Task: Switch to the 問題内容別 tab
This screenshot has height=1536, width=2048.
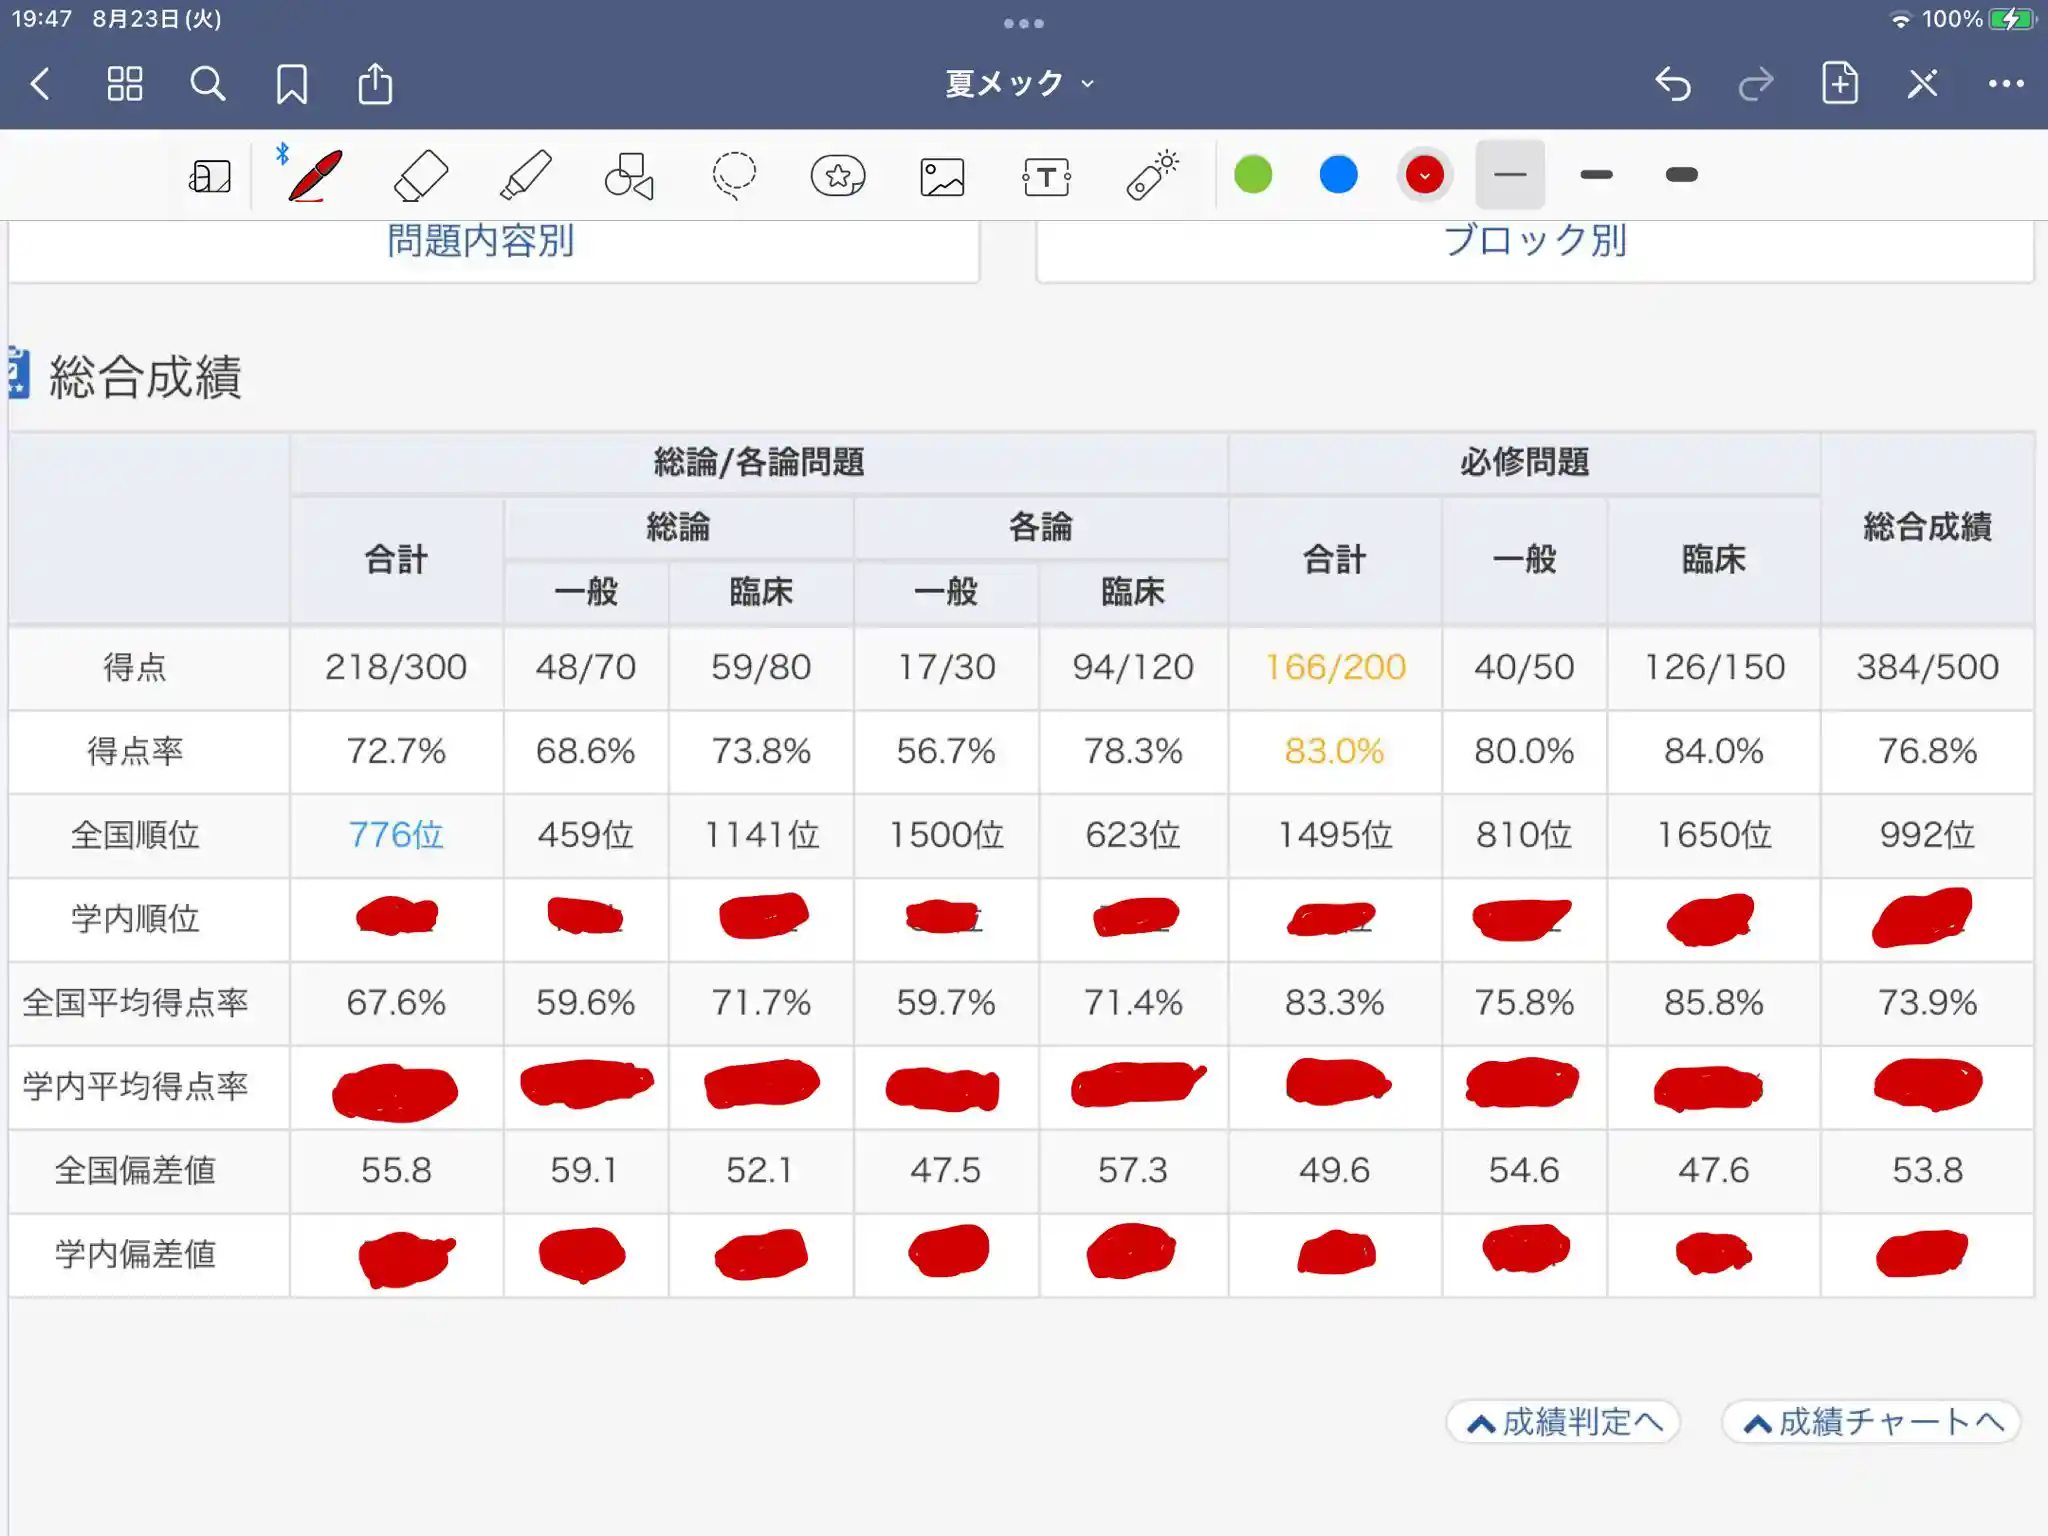Action: click(481, 243)
